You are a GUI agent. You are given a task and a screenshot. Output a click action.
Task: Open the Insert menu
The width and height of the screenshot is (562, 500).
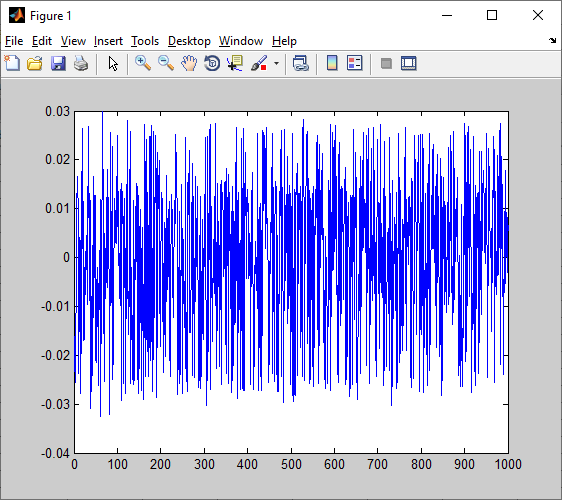108,41
